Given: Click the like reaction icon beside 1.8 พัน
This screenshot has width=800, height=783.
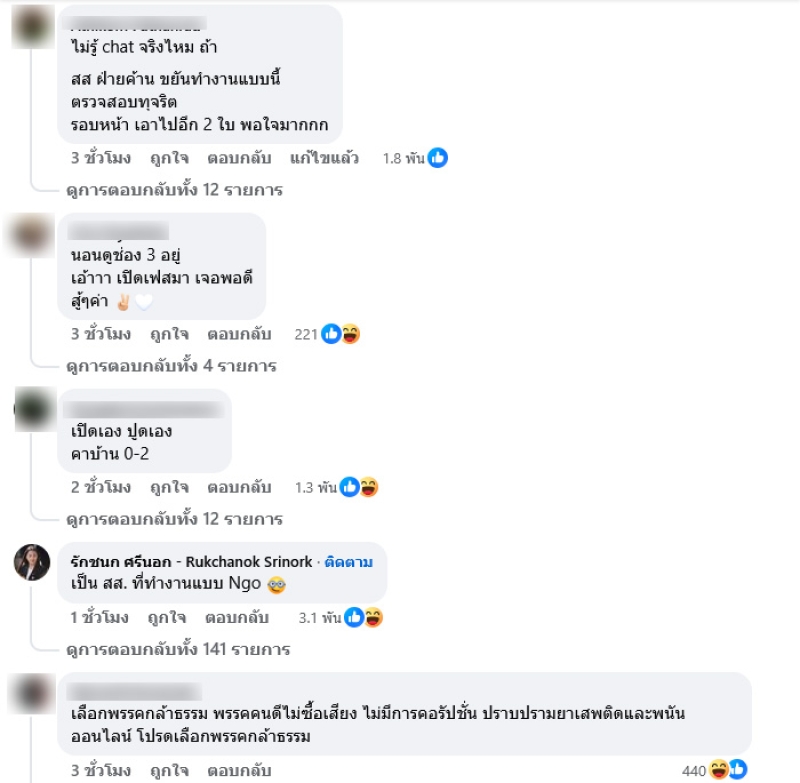Looking at the screenshot, I should pyautogui.click(x=437, y=158).
